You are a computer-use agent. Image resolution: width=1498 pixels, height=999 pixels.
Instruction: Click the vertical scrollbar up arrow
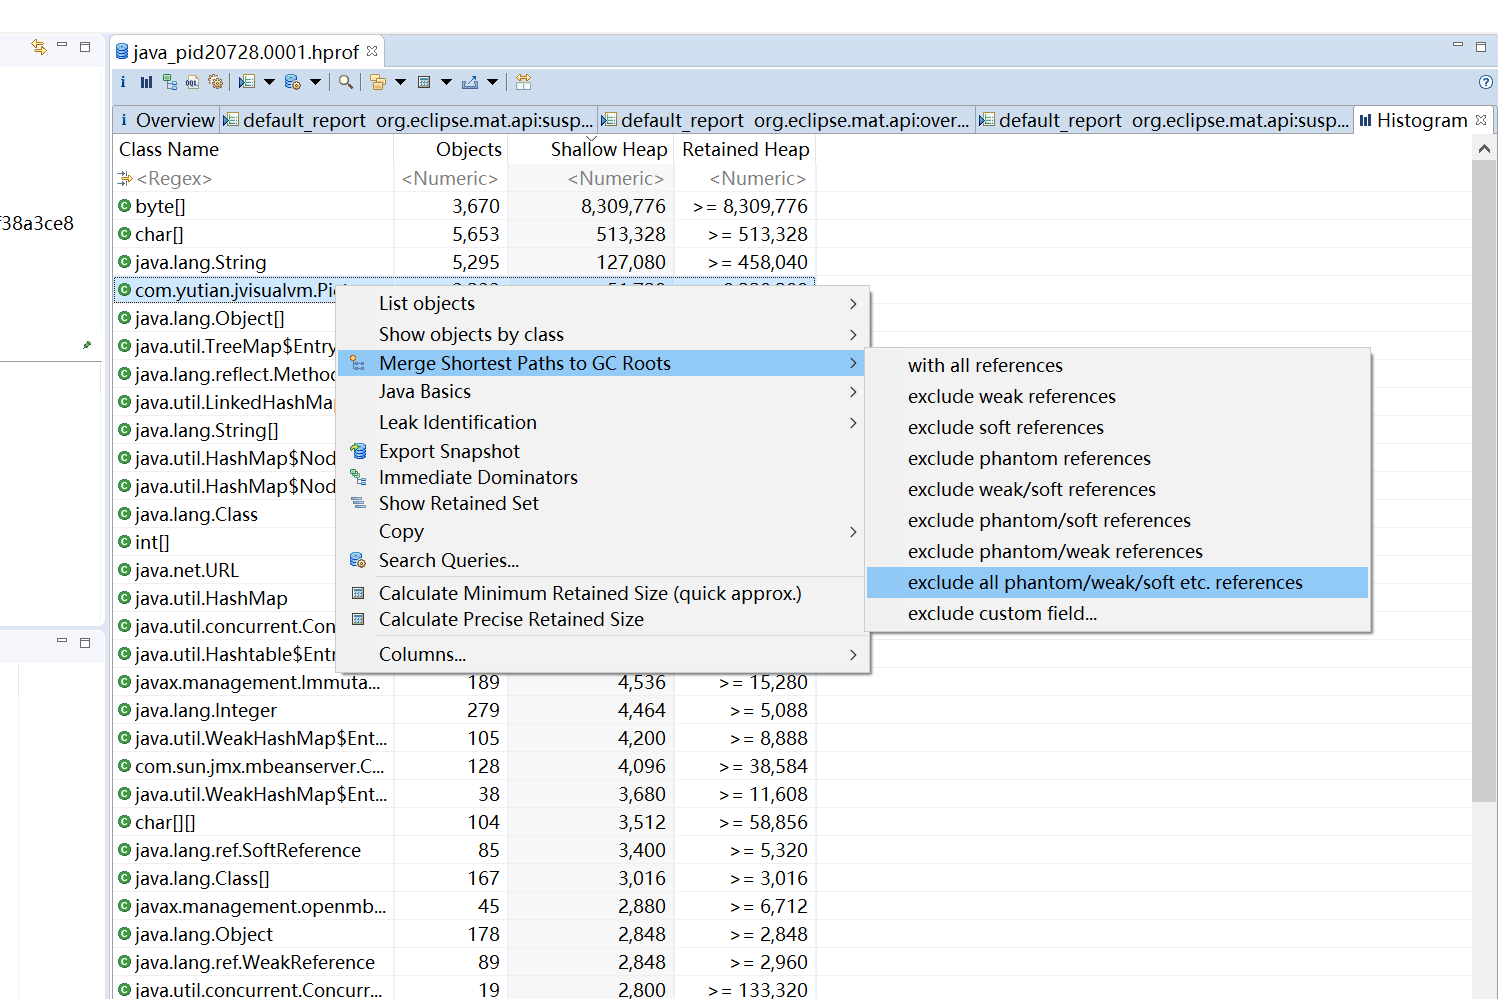1484,149
